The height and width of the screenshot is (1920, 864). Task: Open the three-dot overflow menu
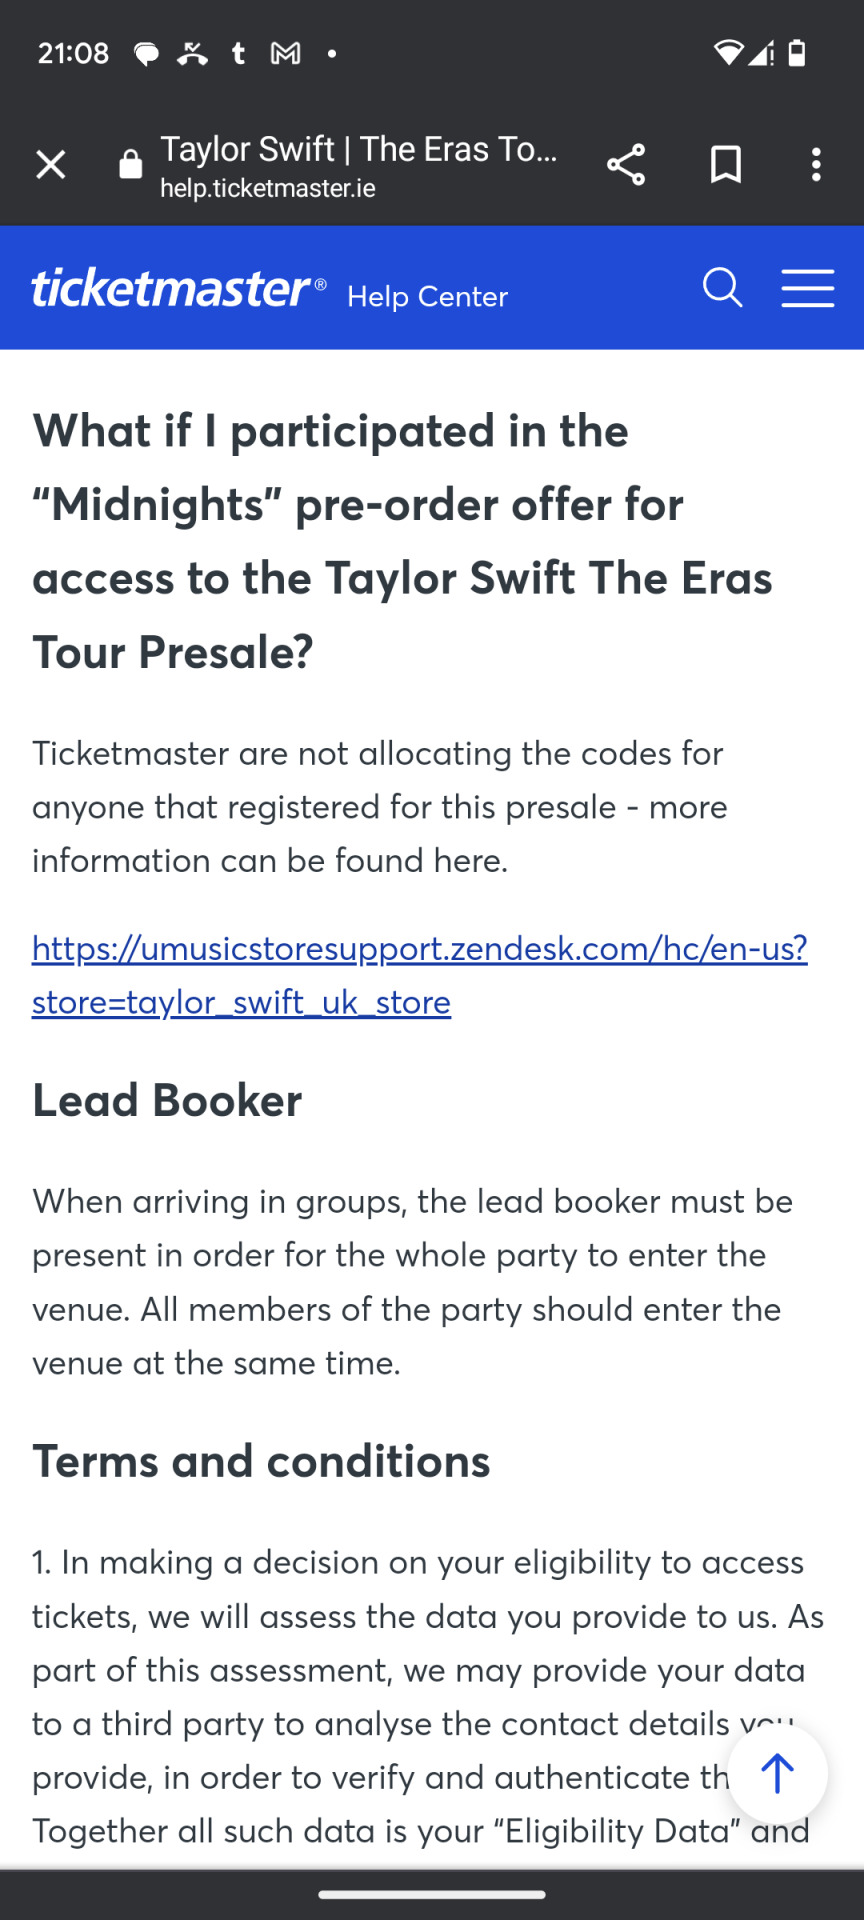click(816, 165)
